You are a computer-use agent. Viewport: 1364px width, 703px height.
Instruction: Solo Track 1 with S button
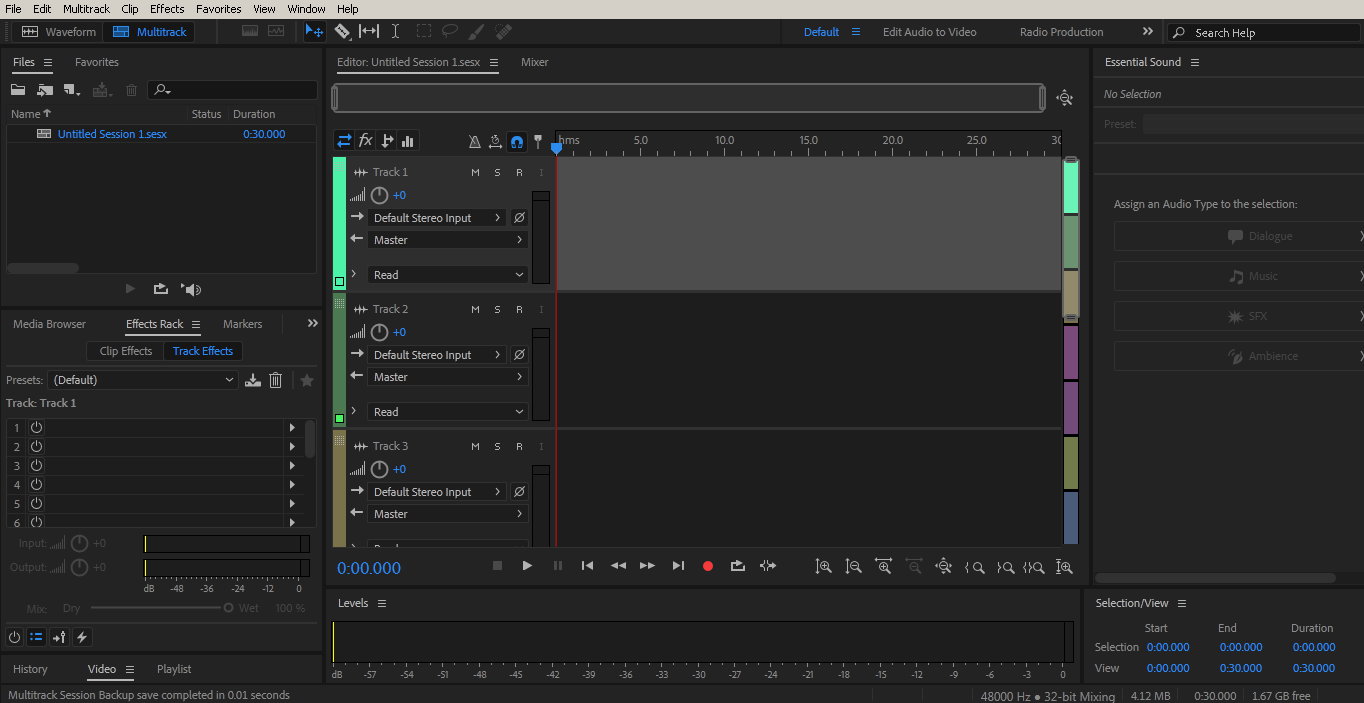click(497, 172)
